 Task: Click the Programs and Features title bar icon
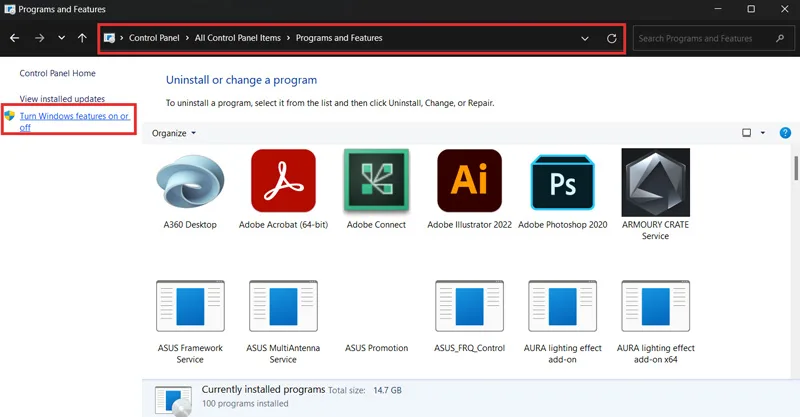click(x=10, y=9)
